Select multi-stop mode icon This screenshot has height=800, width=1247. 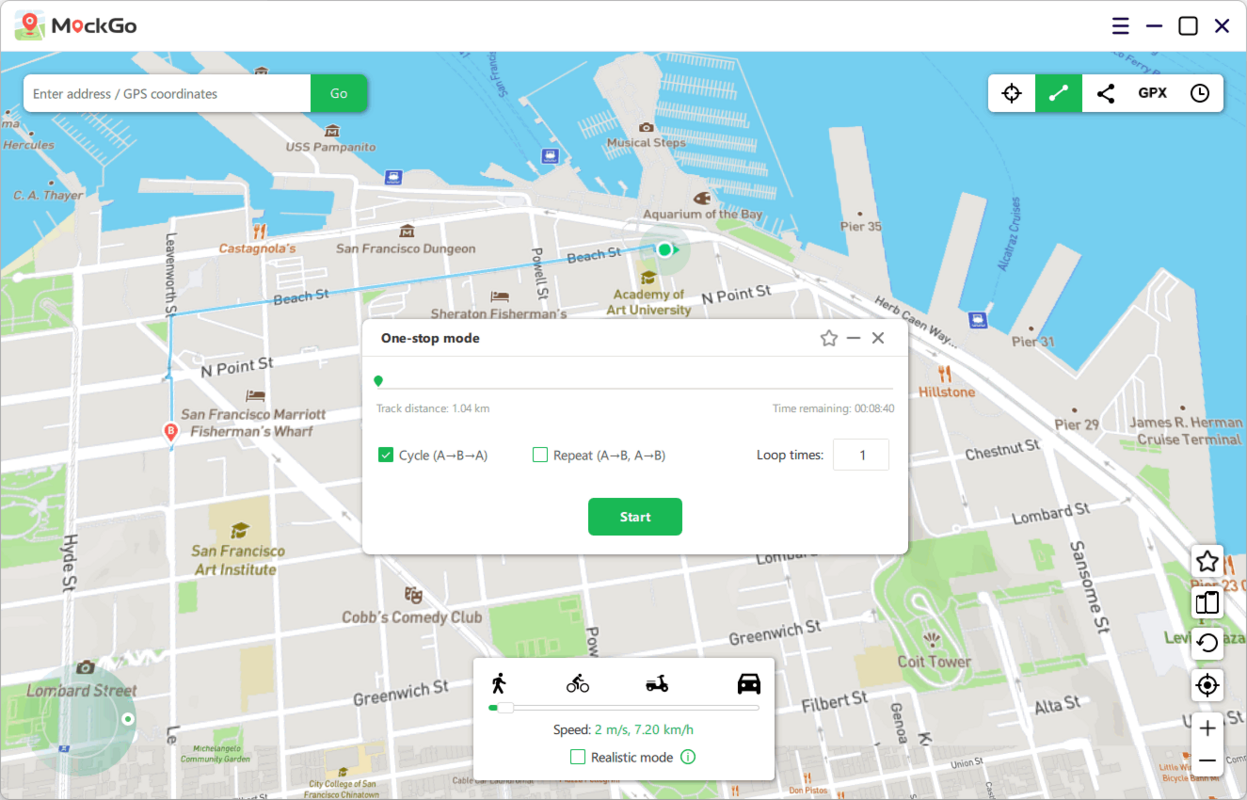1105,93
